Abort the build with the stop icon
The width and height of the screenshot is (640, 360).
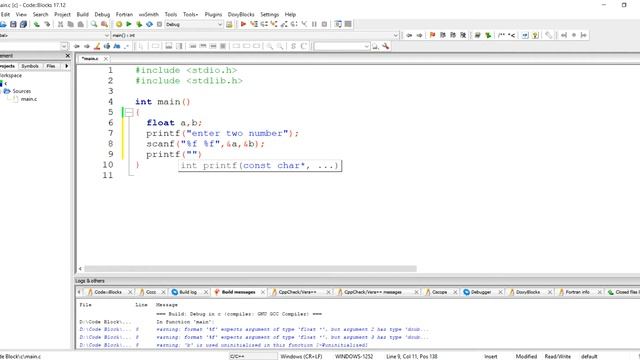pos(160,24)
